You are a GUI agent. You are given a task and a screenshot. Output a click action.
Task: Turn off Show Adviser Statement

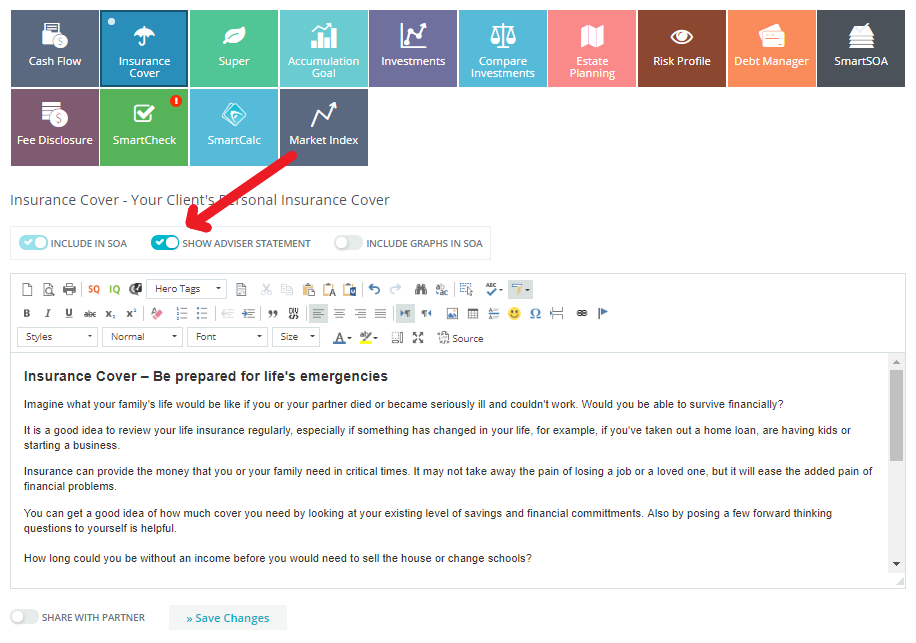click(x=165, y=243)
